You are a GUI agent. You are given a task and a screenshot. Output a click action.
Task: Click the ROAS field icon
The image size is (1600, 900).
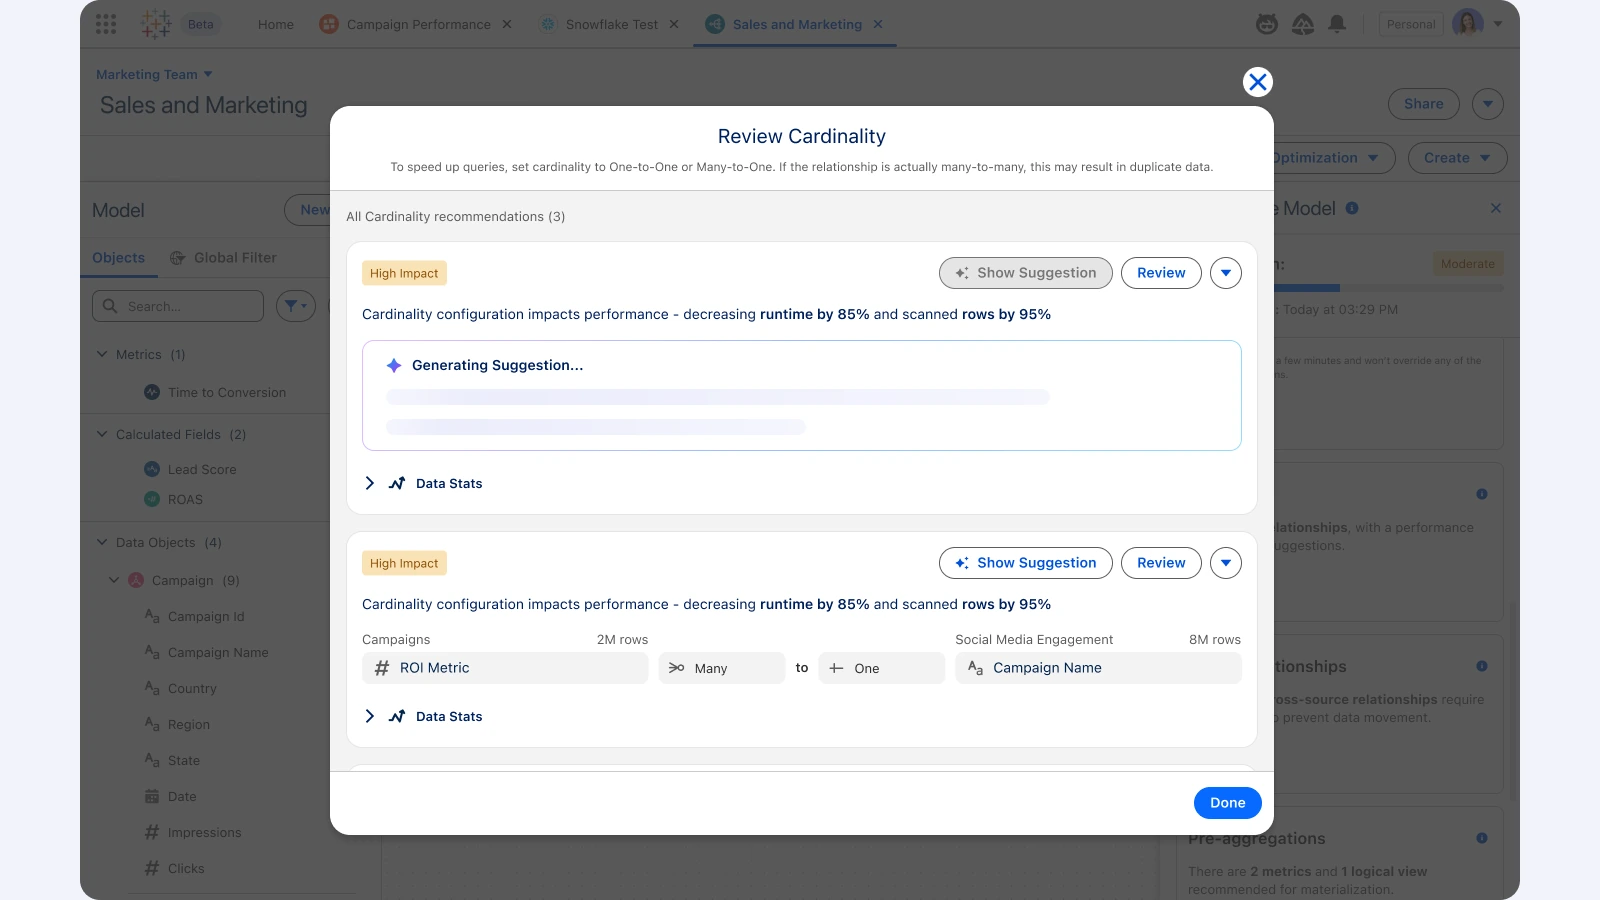coord(152,499)
